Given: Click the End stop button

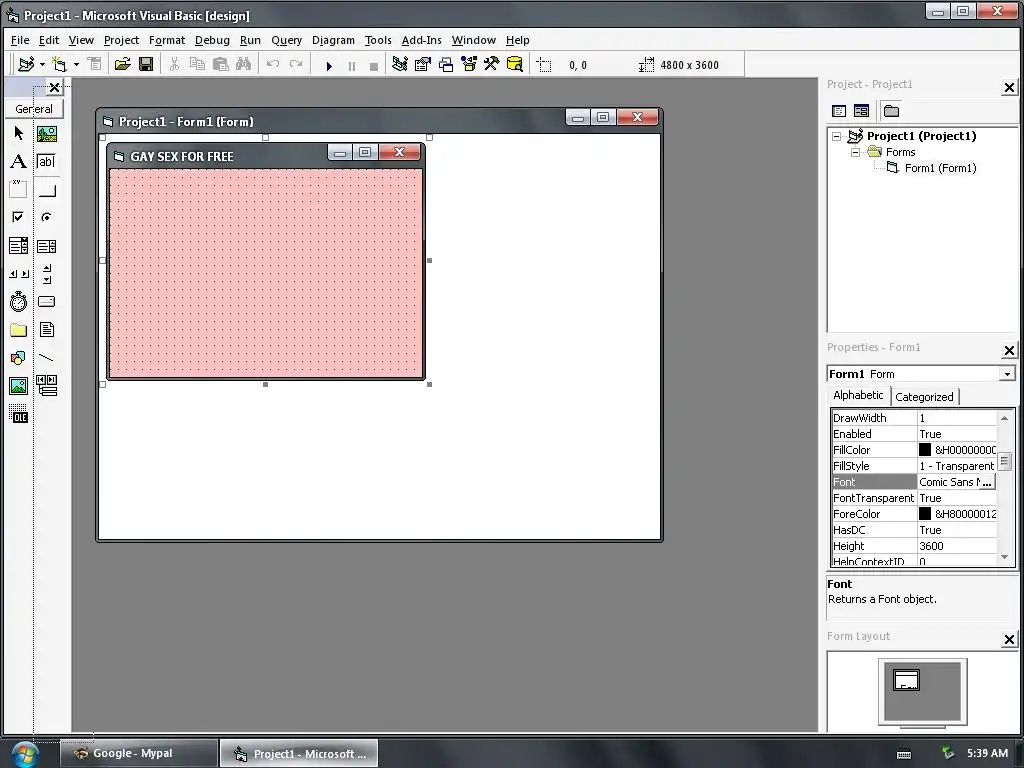Looking at the screenshot, I should point(374,66).
